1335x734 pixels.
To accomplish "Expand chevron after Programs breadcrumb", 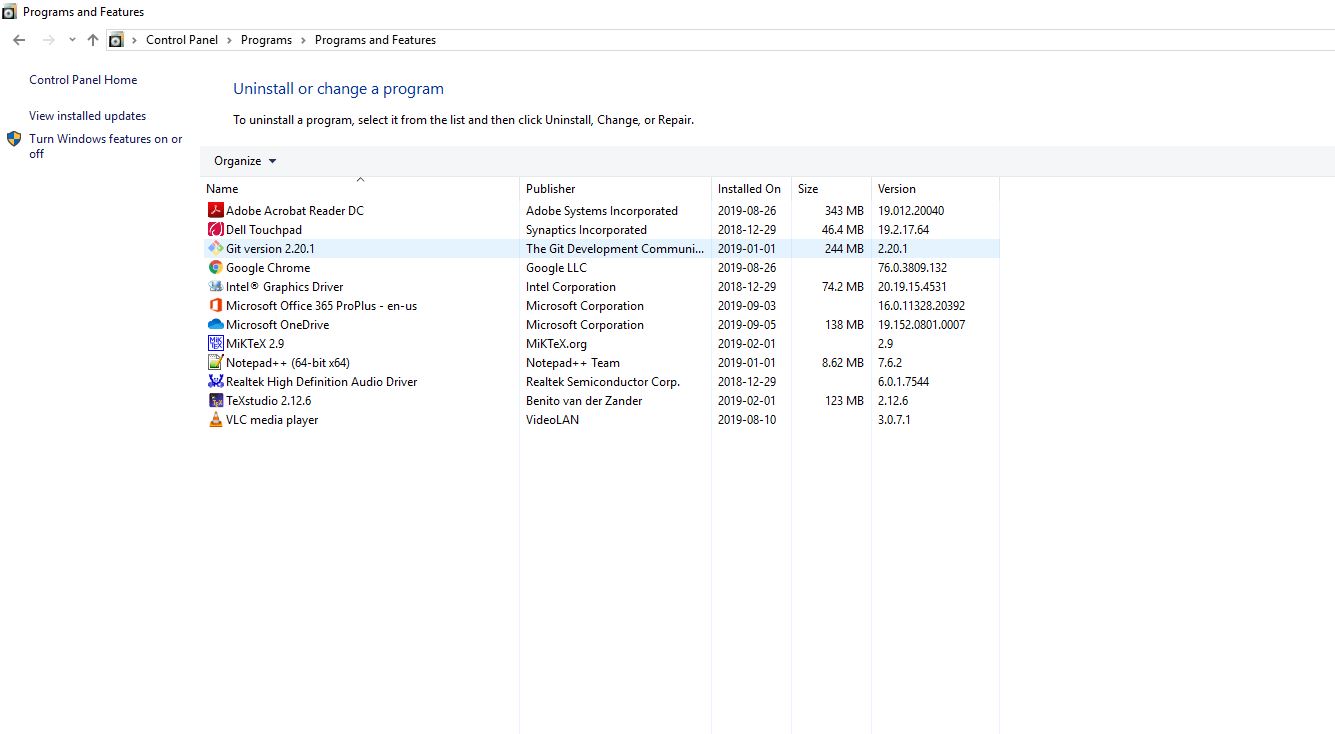I will tap(303, 40).
